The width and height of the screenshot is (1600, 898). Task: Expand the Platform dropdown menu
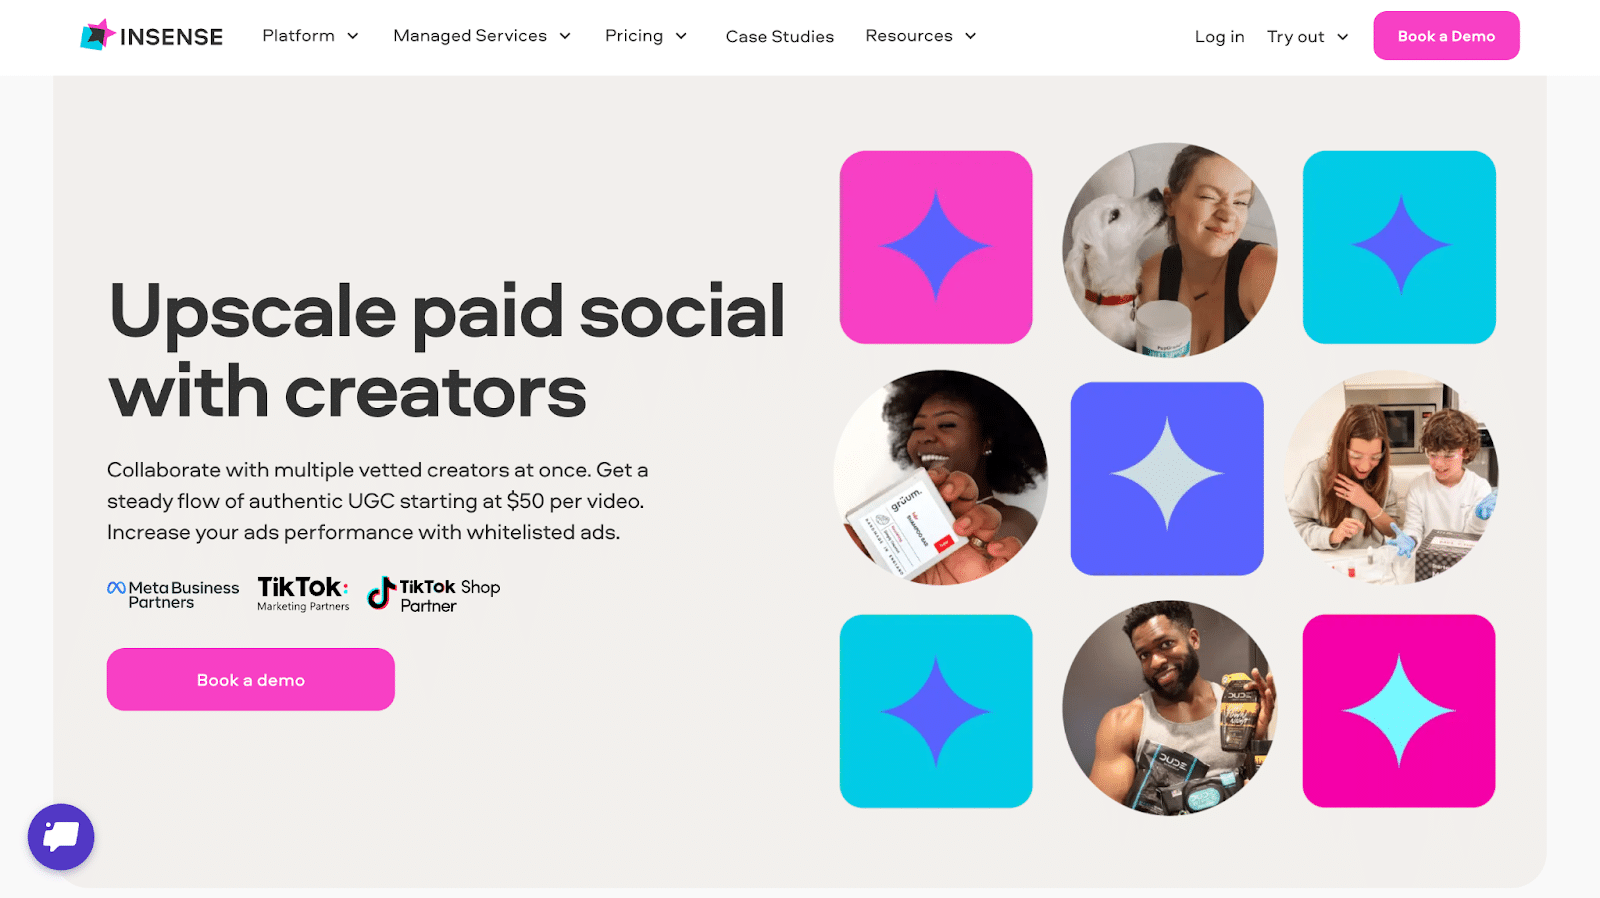(x=310, y=36)
